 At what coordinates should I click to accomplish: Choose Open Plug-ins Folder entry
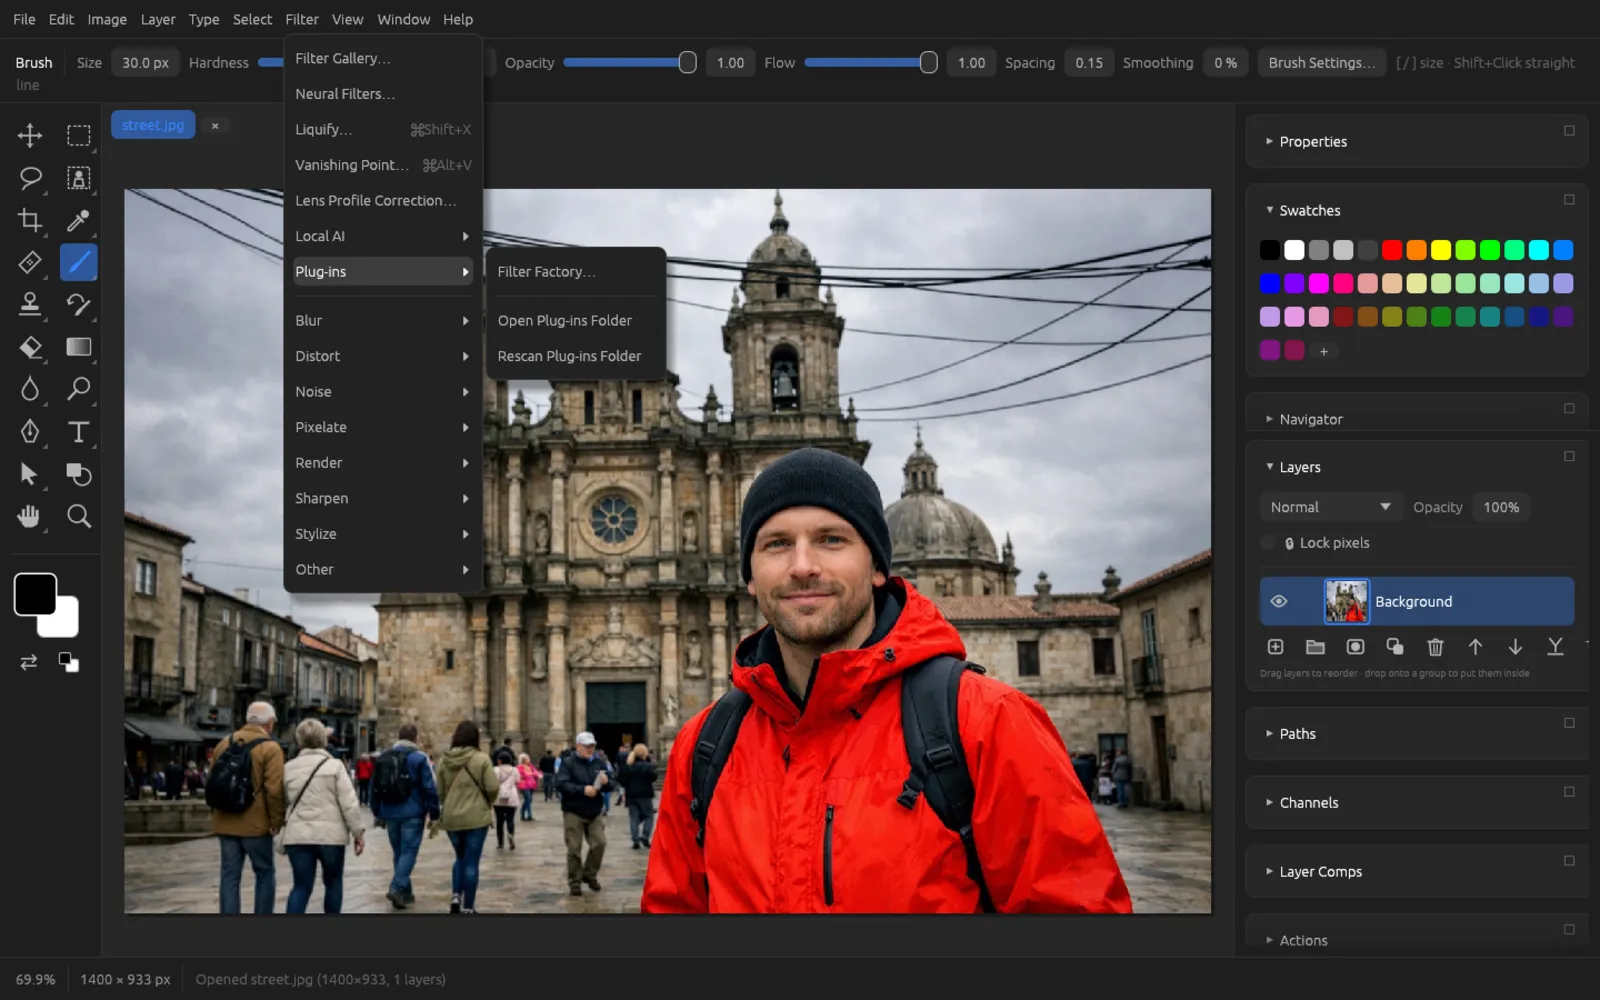coord(576,321)
